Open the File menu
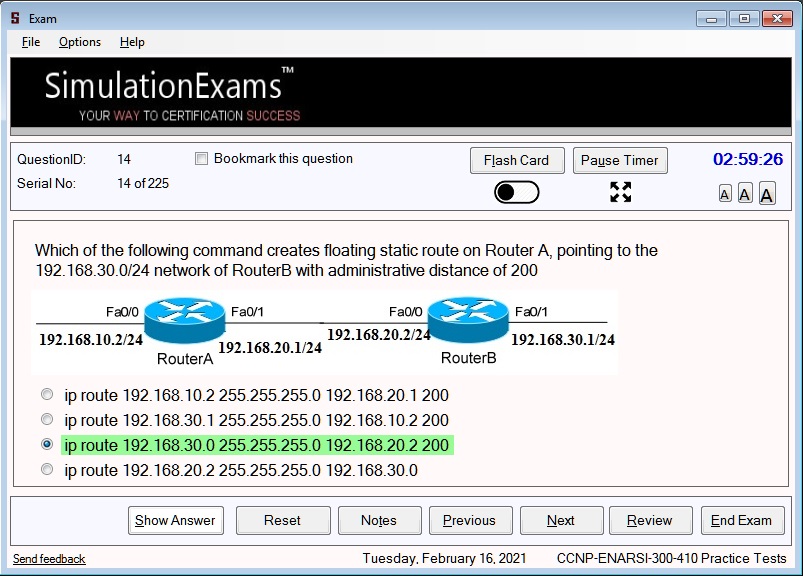The image size is (803, 576). (31, 42)
